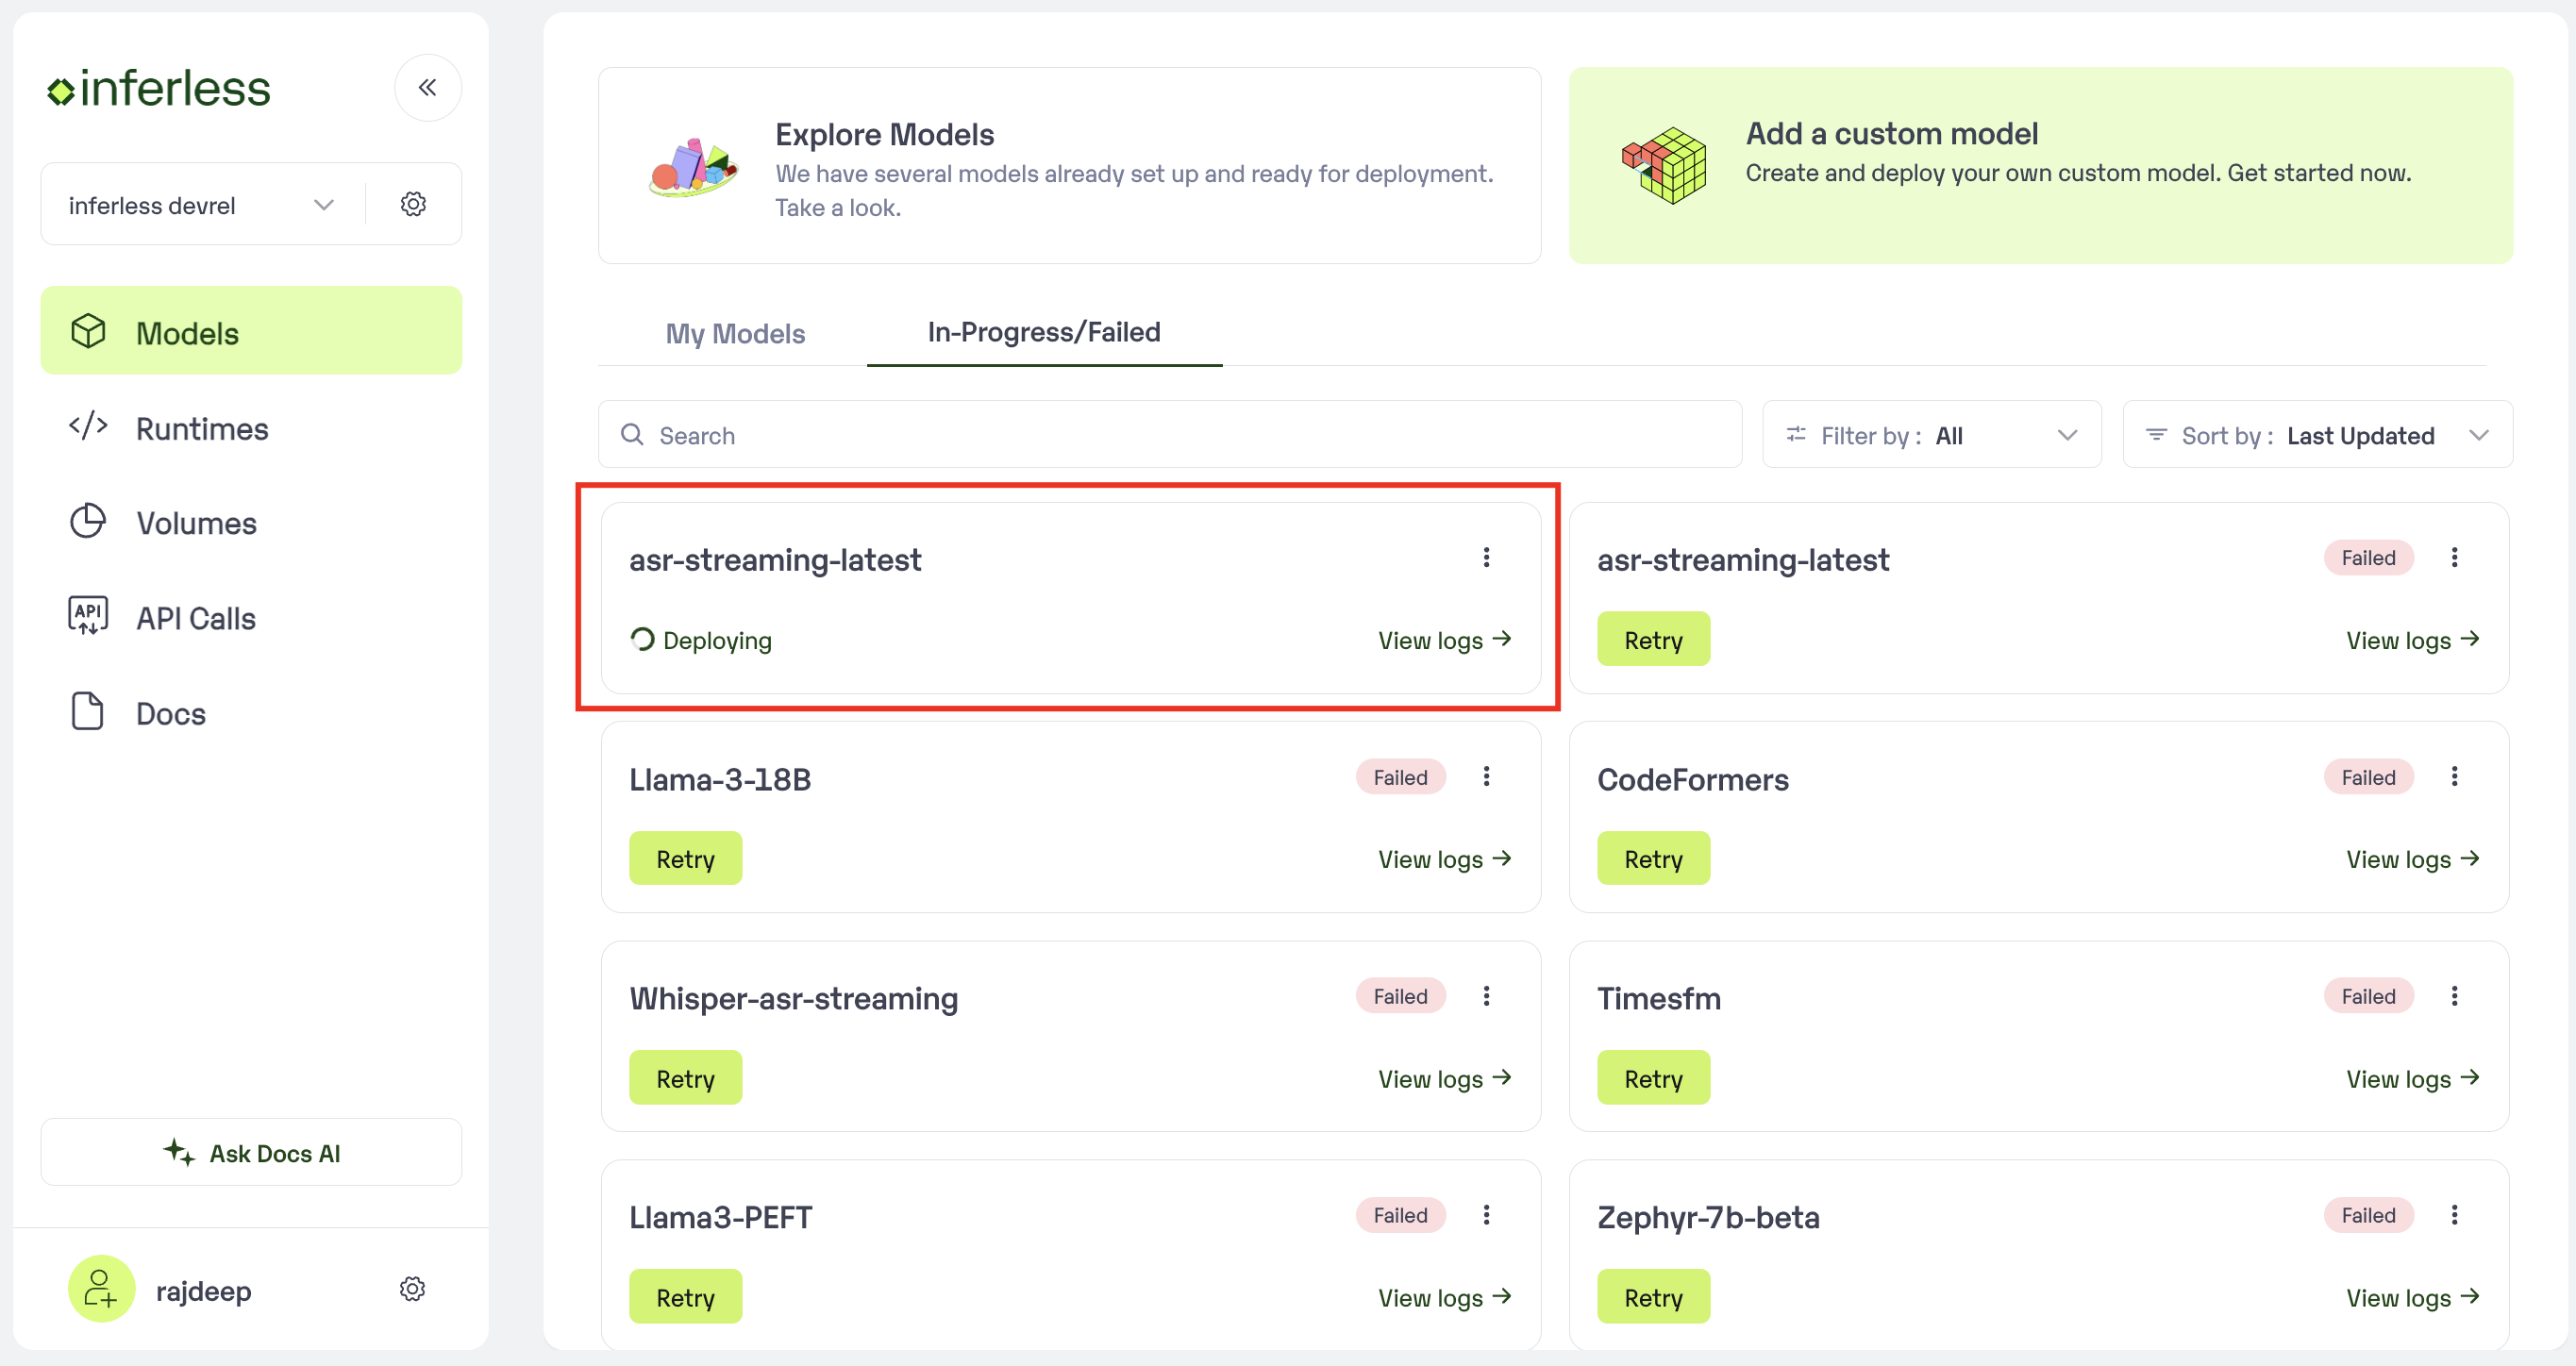This screenshot has width=2576, height=1366.
Task: Focus the model Search field
Action: (1169, 435)
